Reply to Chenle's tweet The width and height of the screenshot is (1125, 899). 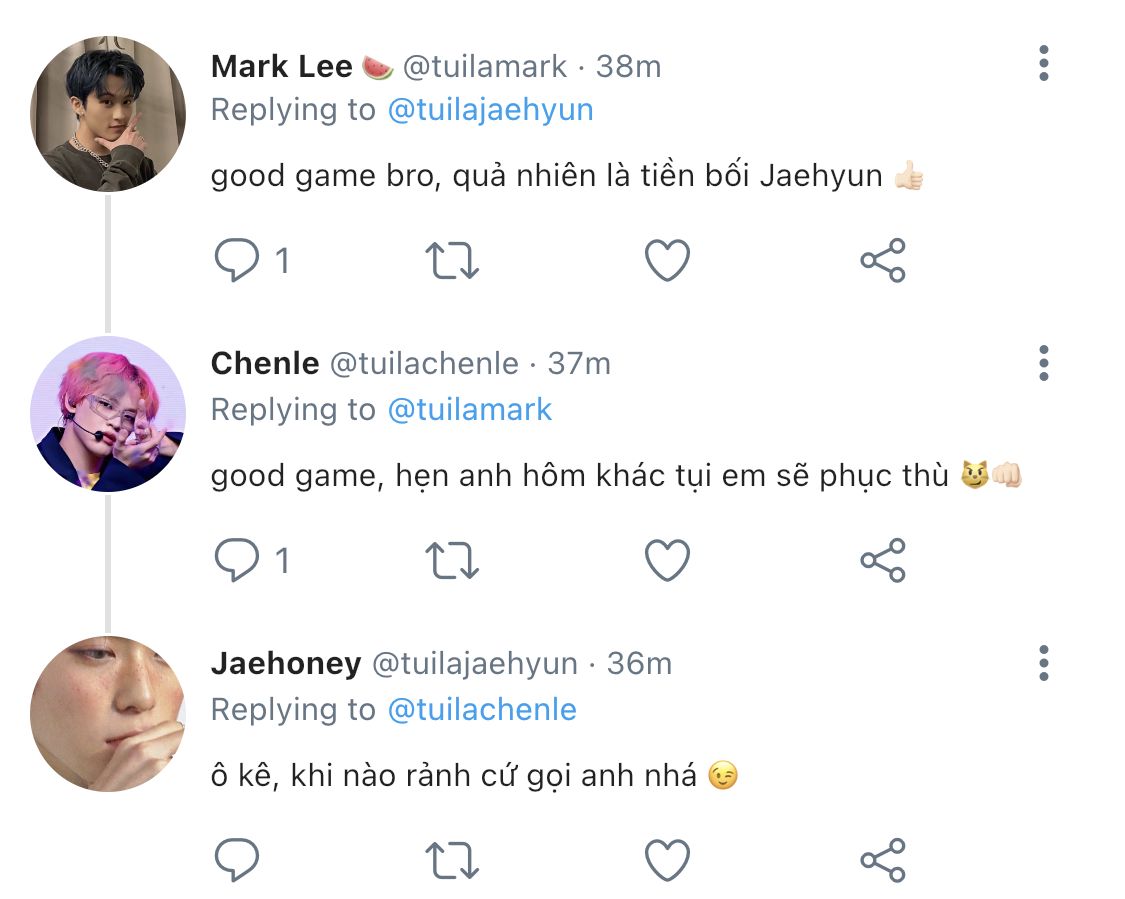(237, 560)
